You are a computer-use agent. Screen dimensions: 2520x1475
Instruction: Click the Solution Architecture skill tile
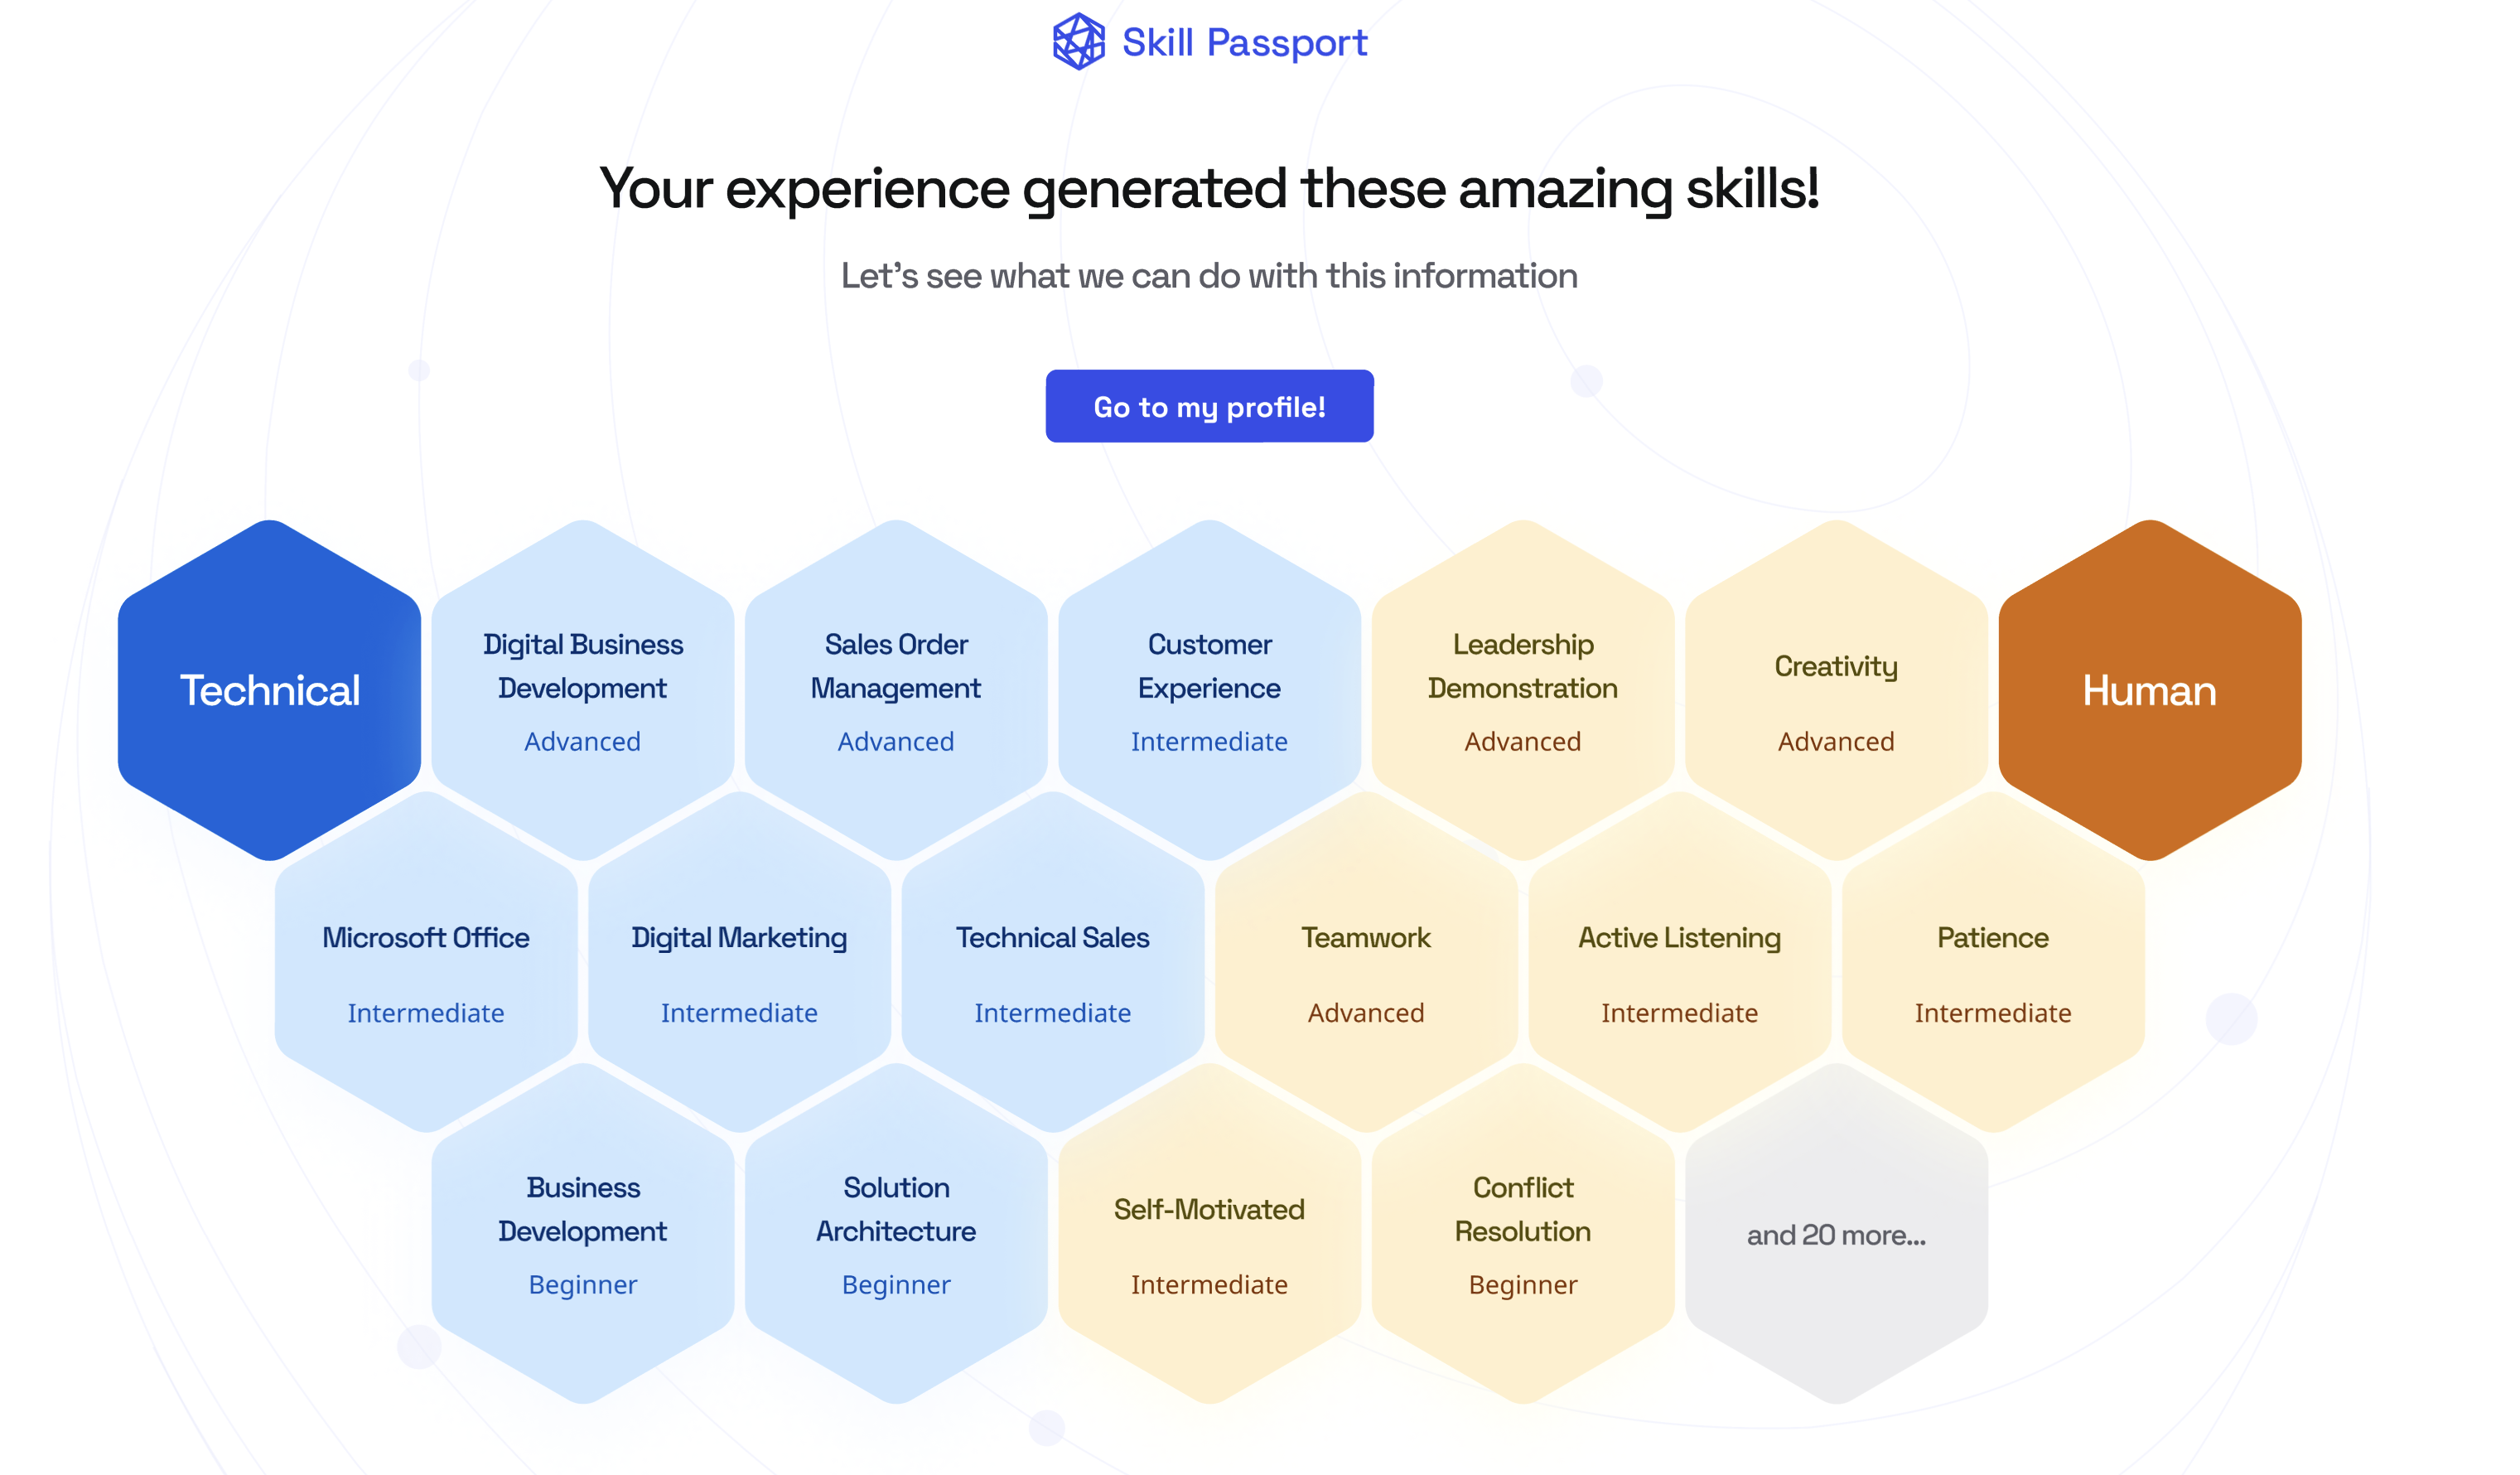pos(896,1233)
